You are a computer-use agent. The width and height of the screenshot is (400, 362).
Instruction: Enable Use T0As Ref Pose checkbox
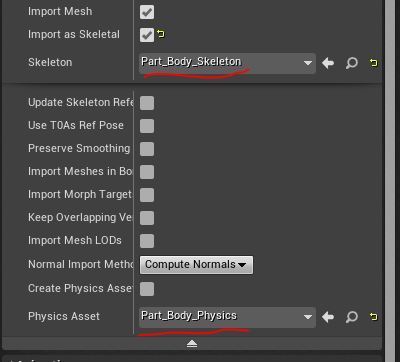point(147,126)
